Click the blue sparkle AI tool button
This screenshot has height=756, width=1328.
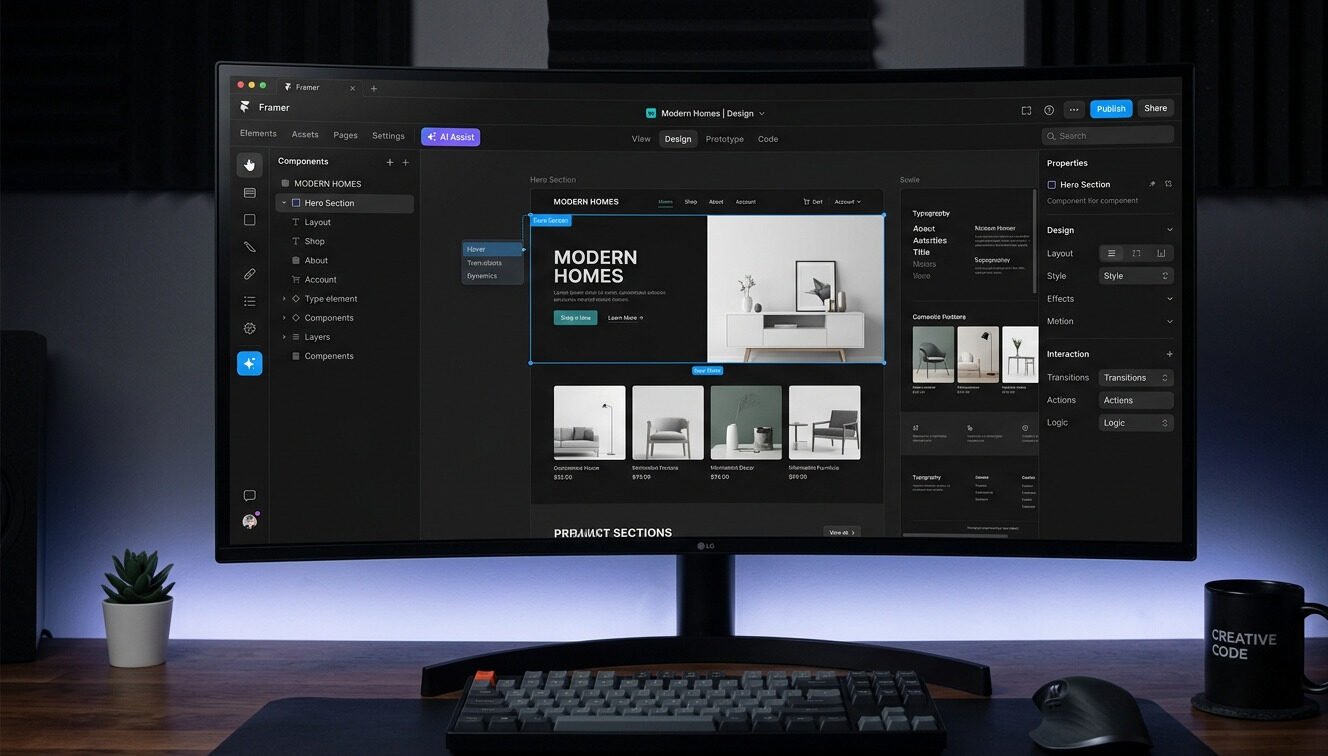coord(249,363)
